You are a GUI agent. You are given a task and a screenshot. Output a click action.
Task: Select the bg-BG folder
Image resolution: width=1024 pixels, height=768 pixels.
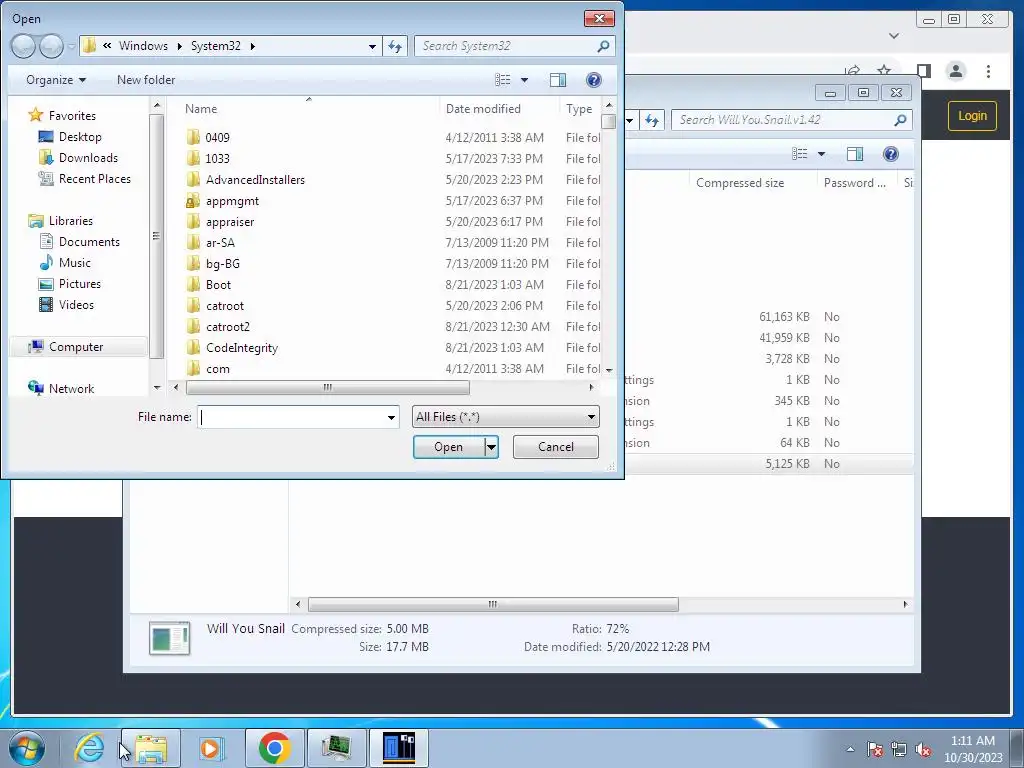pos(223,263)
